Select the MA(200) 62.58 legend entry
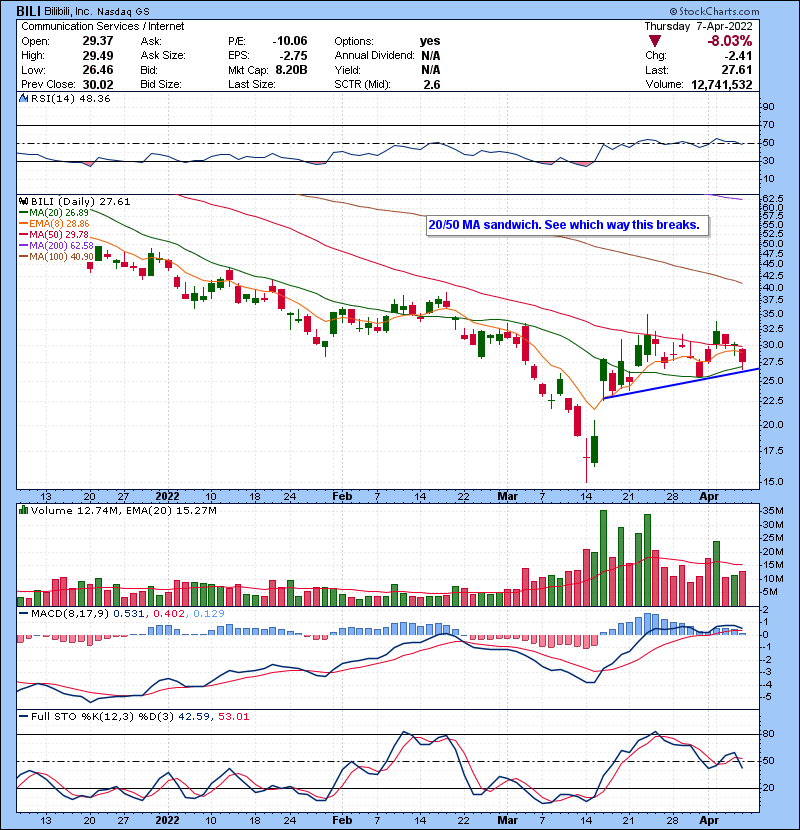The height and width of the screenshot is (830, 800). 56,246
